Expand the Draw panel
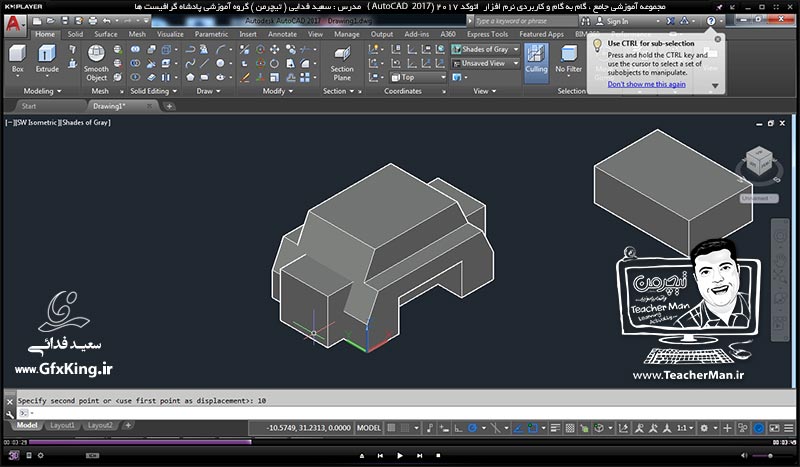Screen dimensions: 800x467 (x=209, y=91)
